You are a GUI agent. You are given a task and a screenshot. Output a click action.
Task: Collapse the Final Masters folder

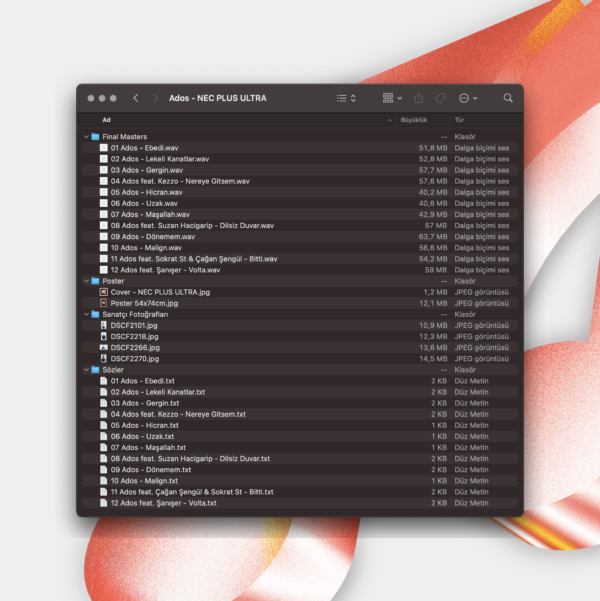click(86, 136)
